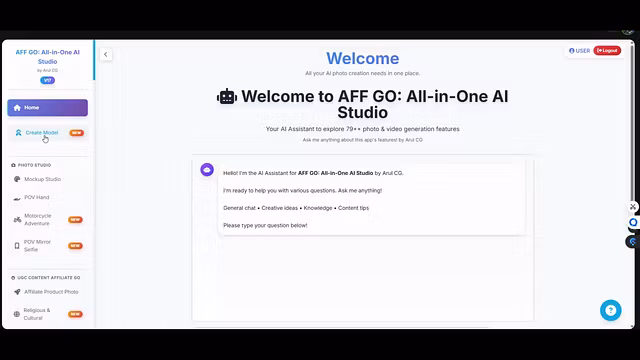Click the hand icon beside POV Hand
Viewport: 640px width, 360px height.
[x=17, y=198]
